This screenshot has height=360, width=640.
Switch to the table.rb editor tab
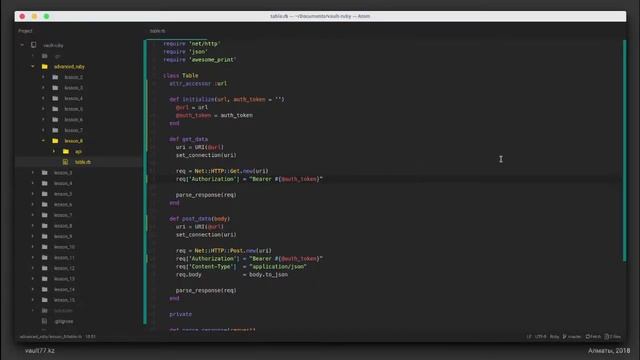pos(158,31)
